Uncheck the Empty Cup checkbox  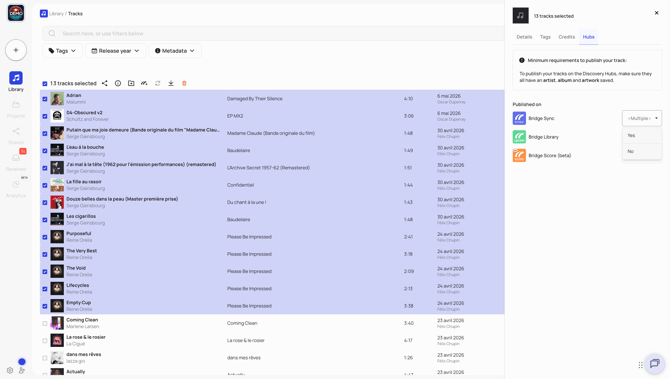tap(44, 306)
